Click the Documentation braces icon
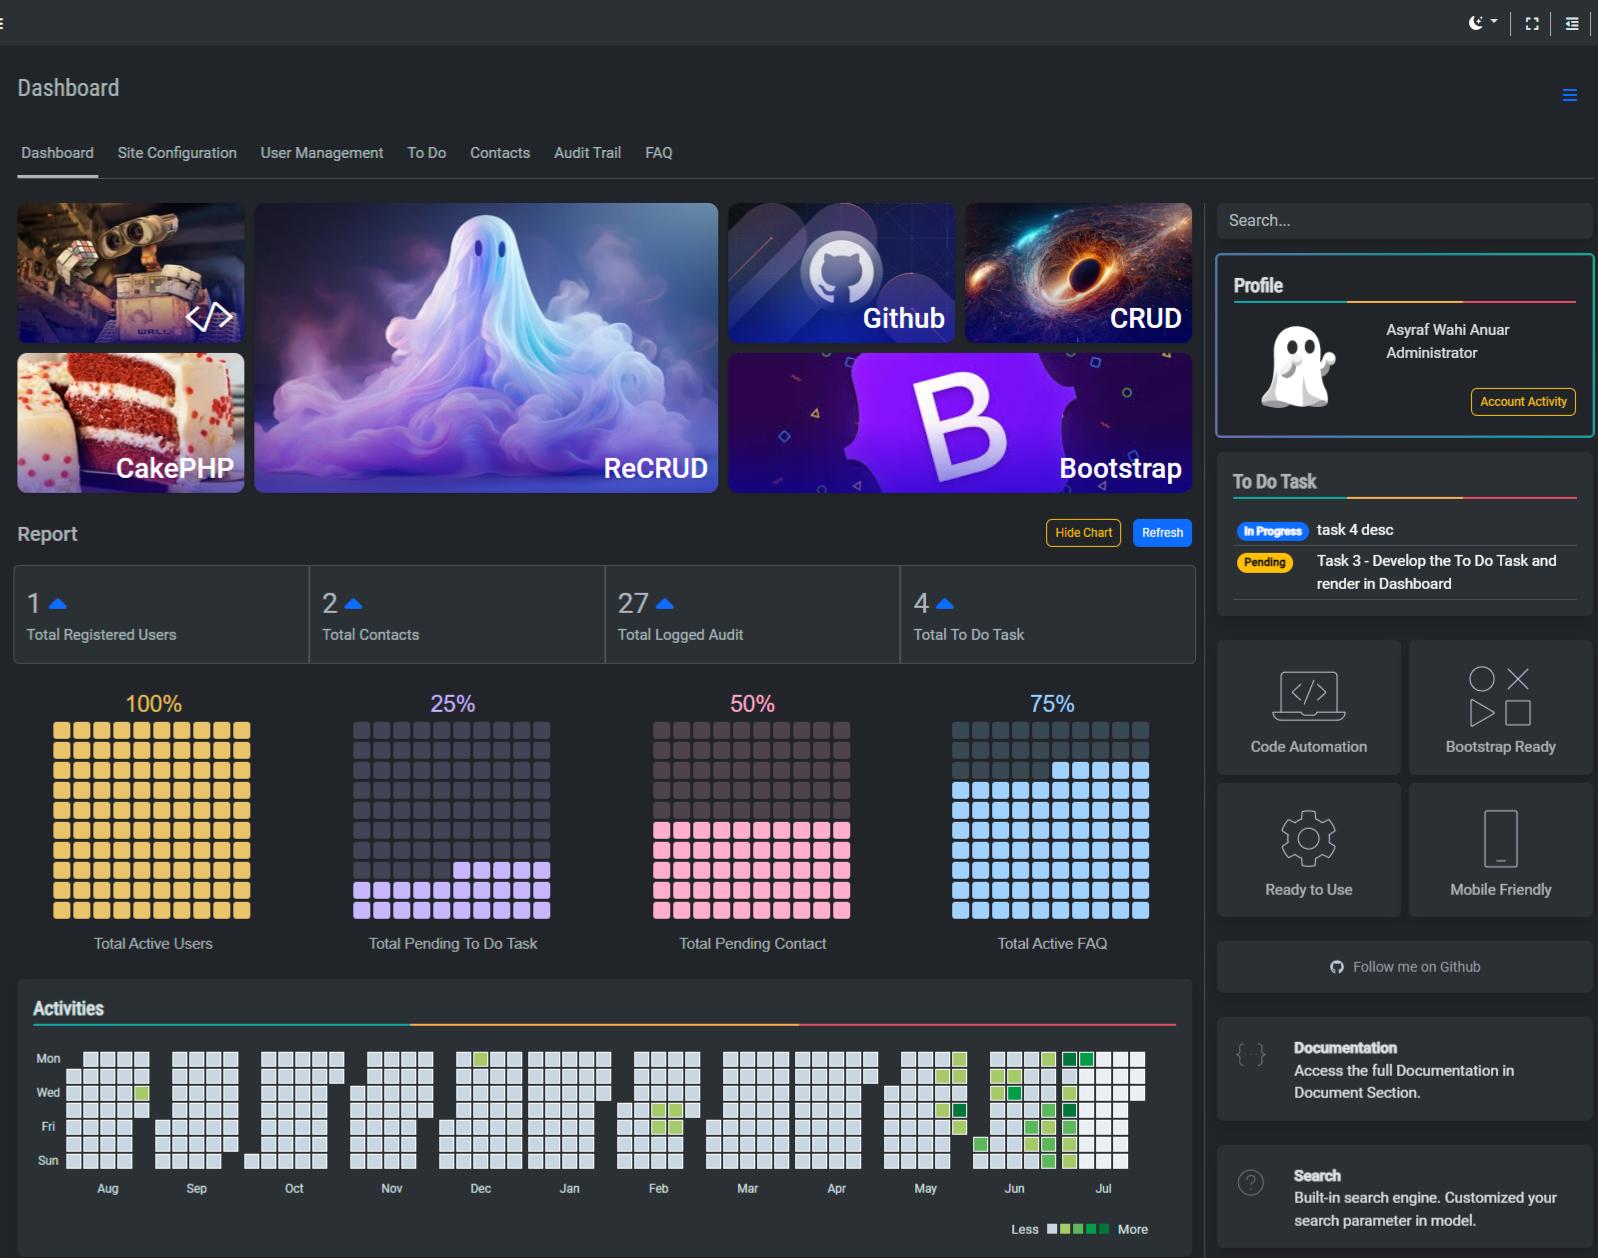 1250,1054
